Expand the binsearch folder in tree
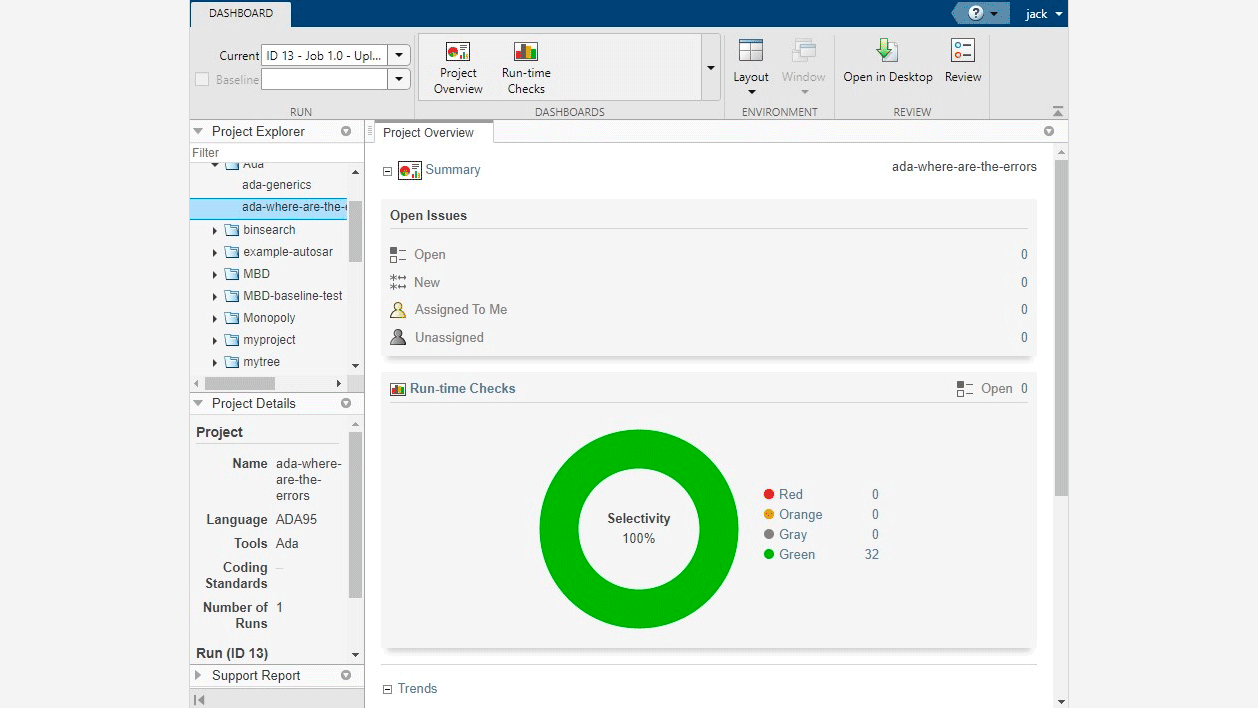The image size is (1258, 708). coord(215,230)
